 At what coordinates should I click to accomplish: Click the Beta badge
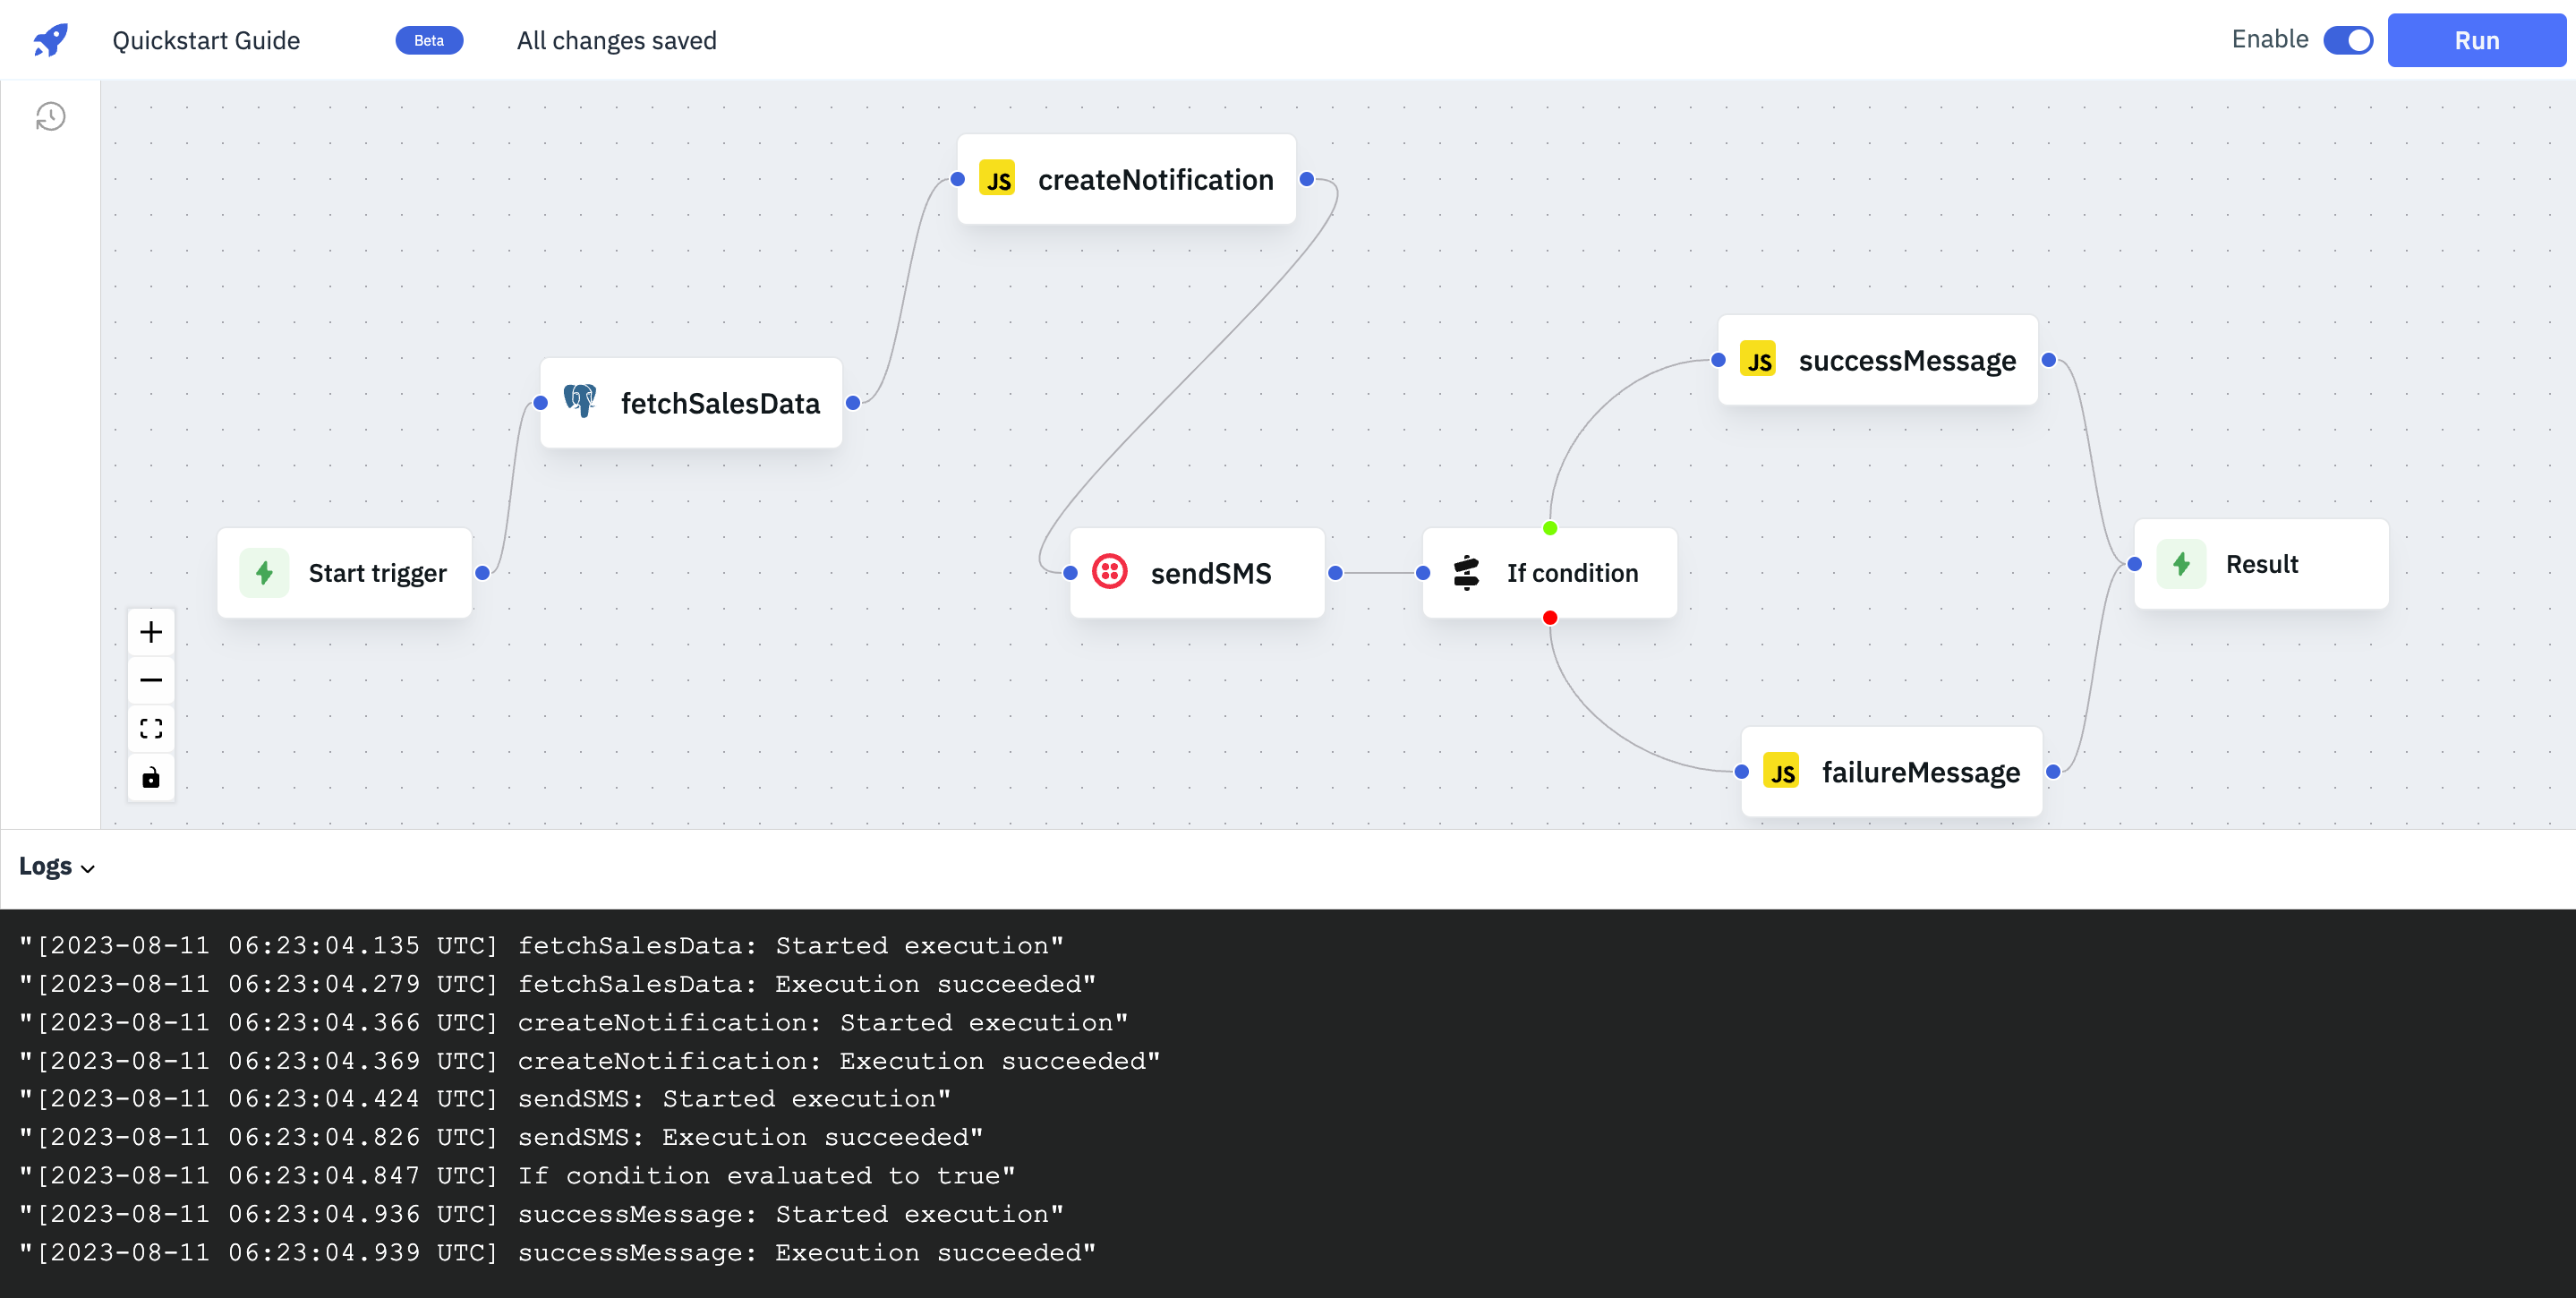429,40
